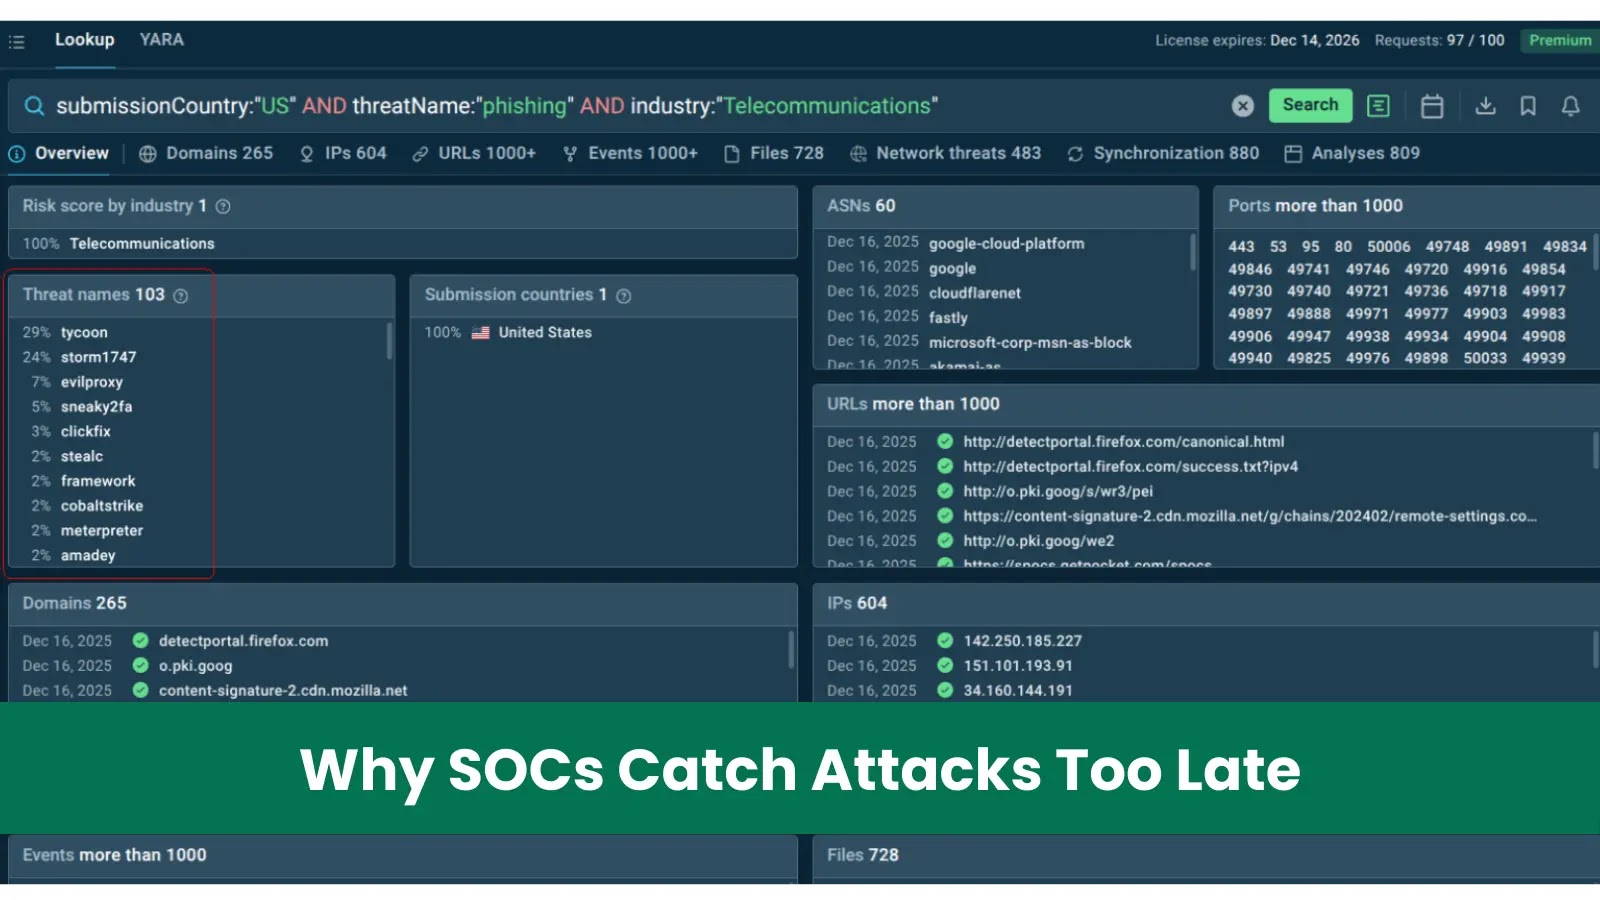Open the Domains 265 tab

click(x=217, y=153)
